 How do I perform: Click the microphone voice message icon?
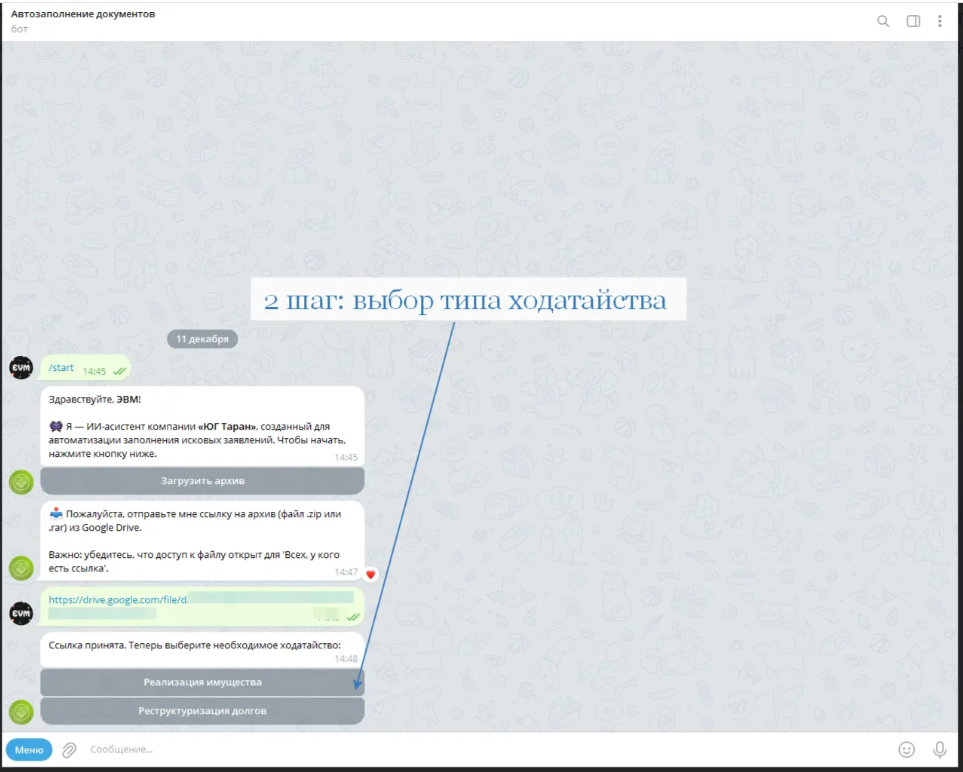click(939, 749)
